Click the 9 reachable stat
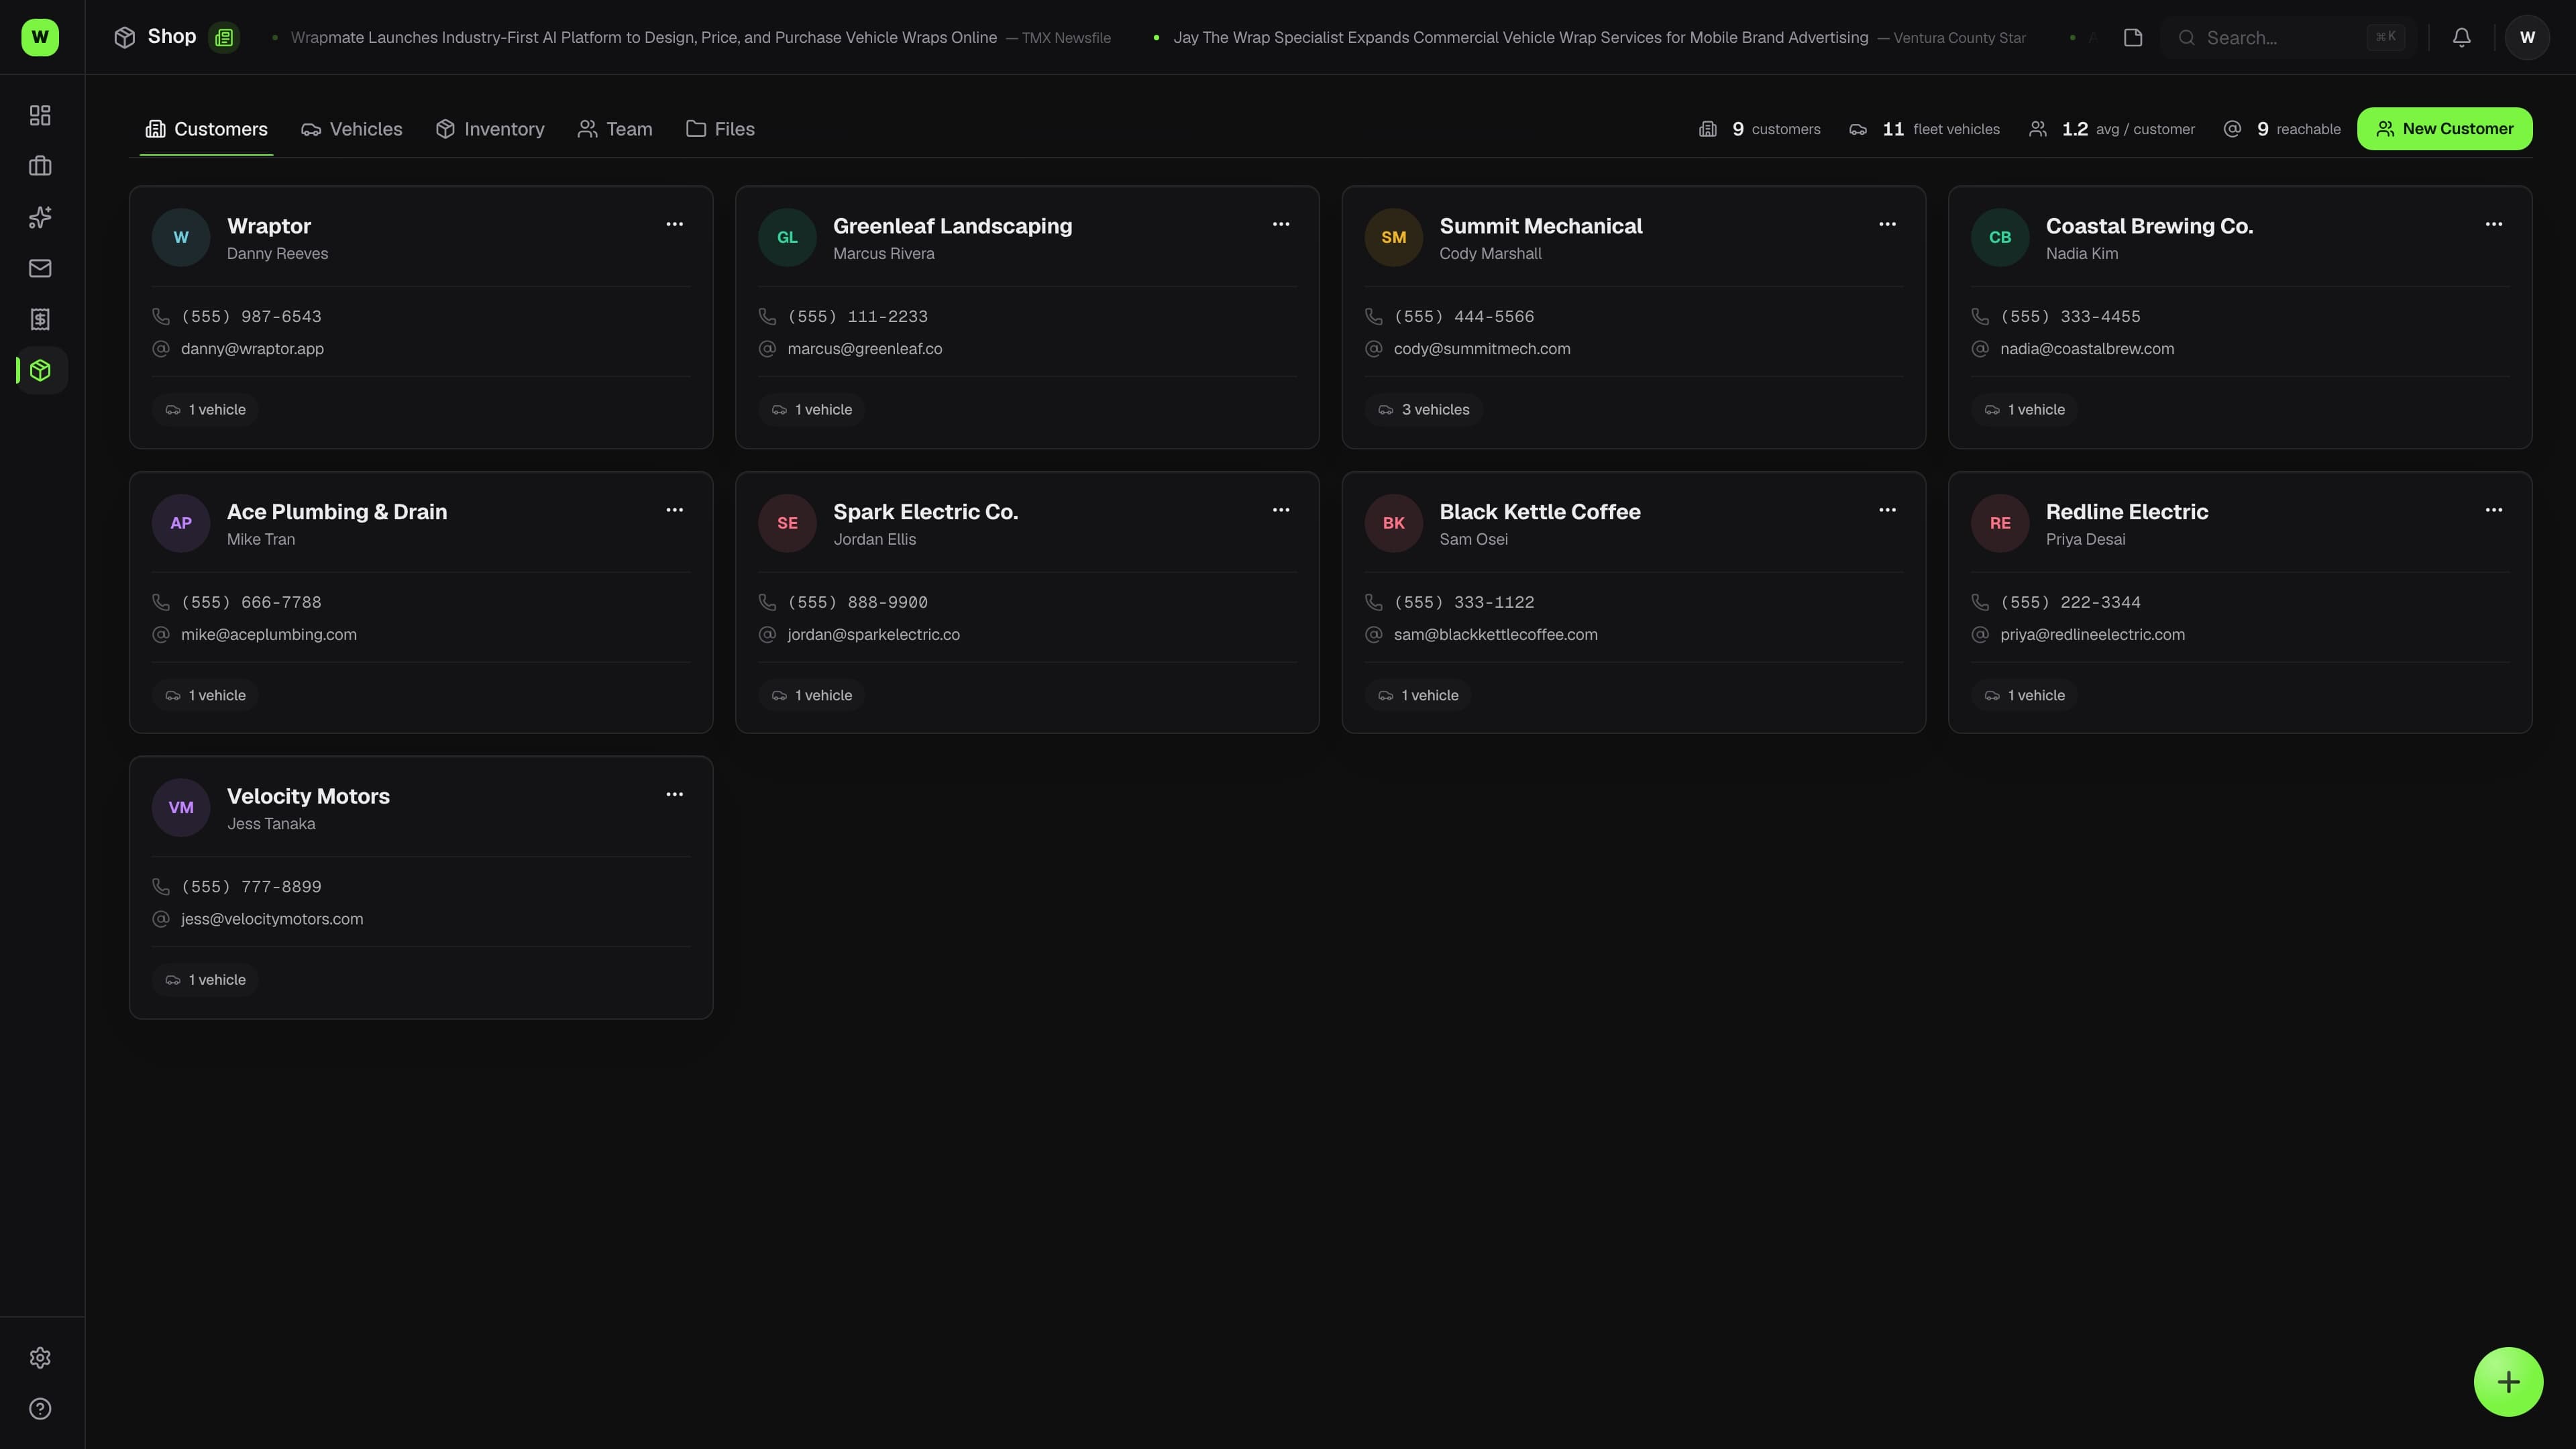The image size is (2576, 1449). 2282,129
